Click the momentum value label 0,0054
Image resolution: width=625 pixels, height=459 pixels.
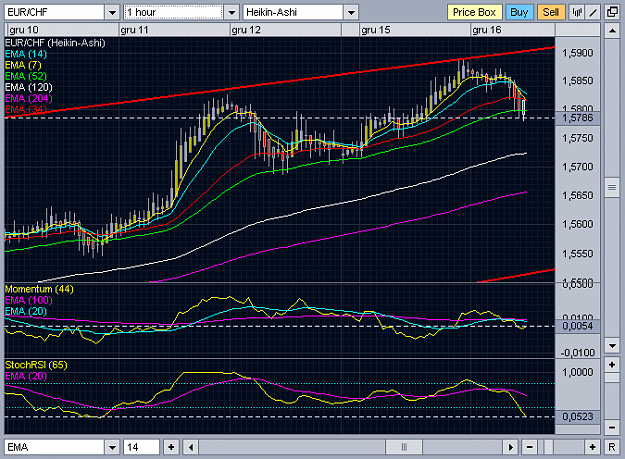[578, 326]
